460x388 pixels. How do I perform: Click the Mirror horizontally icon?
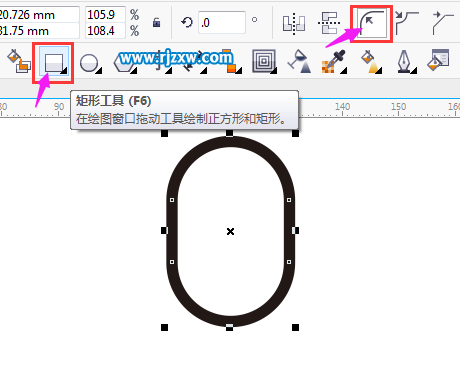click(294, 23)
